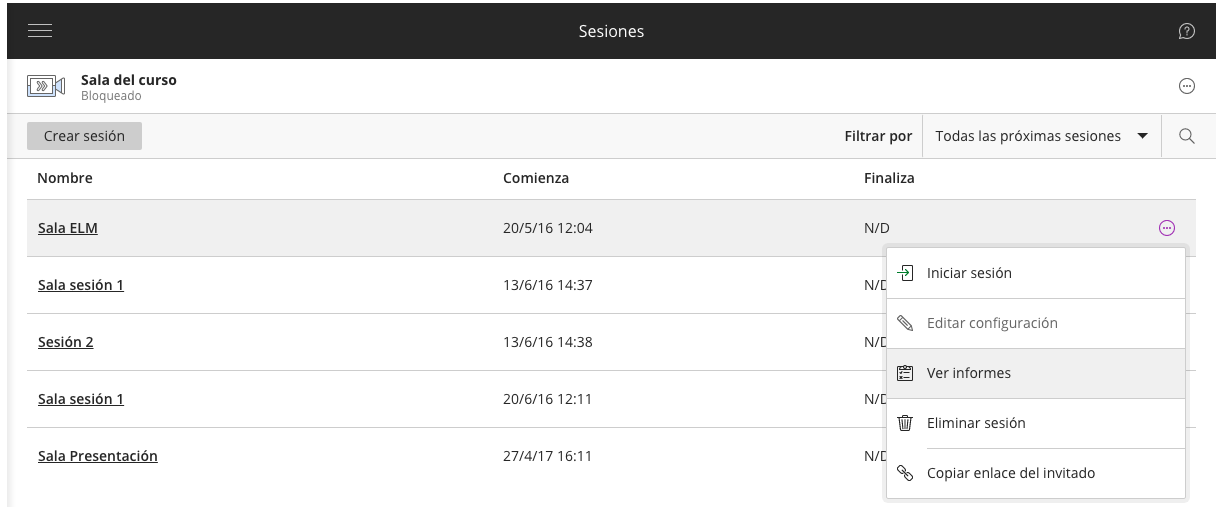Click the Ver informes report icon
The image size is (1221, 507).
pos(905,373)
